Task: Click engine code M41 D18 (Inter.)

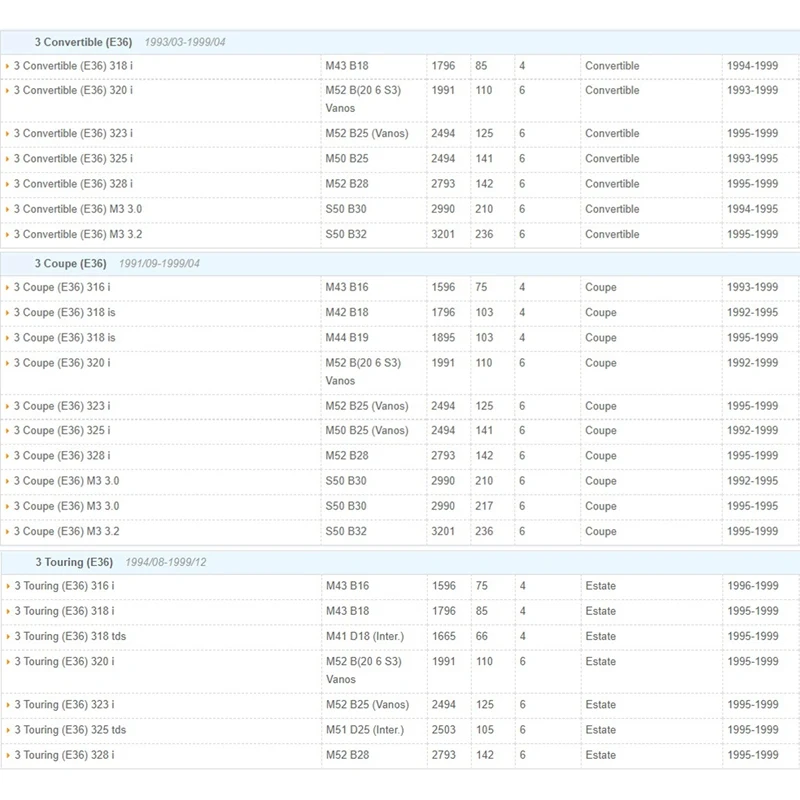Action: pyautogui.click(x=365, y=636)
